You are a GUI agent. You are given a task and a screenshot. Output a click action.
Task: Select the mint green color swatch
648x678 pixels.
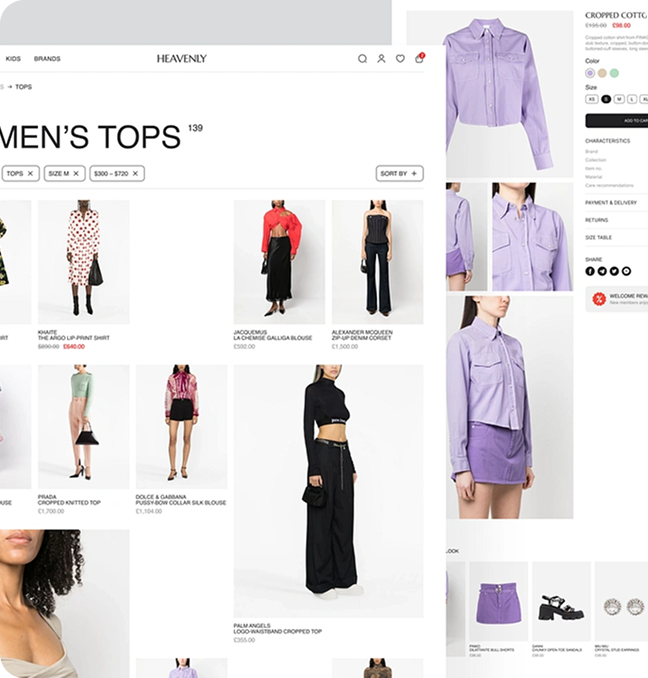point(614,73)
